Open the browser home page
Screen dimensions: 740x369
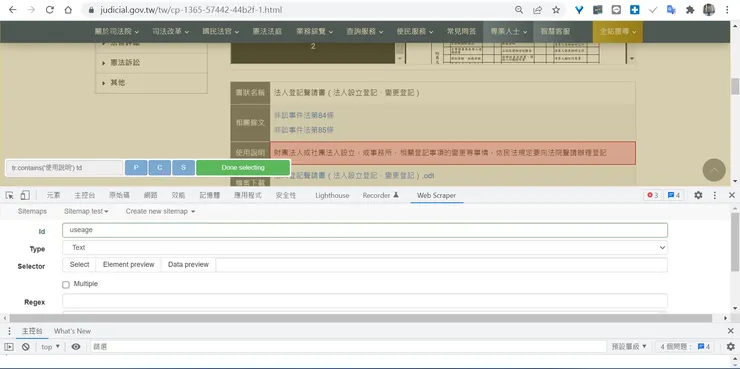click(x=68, y=10)
